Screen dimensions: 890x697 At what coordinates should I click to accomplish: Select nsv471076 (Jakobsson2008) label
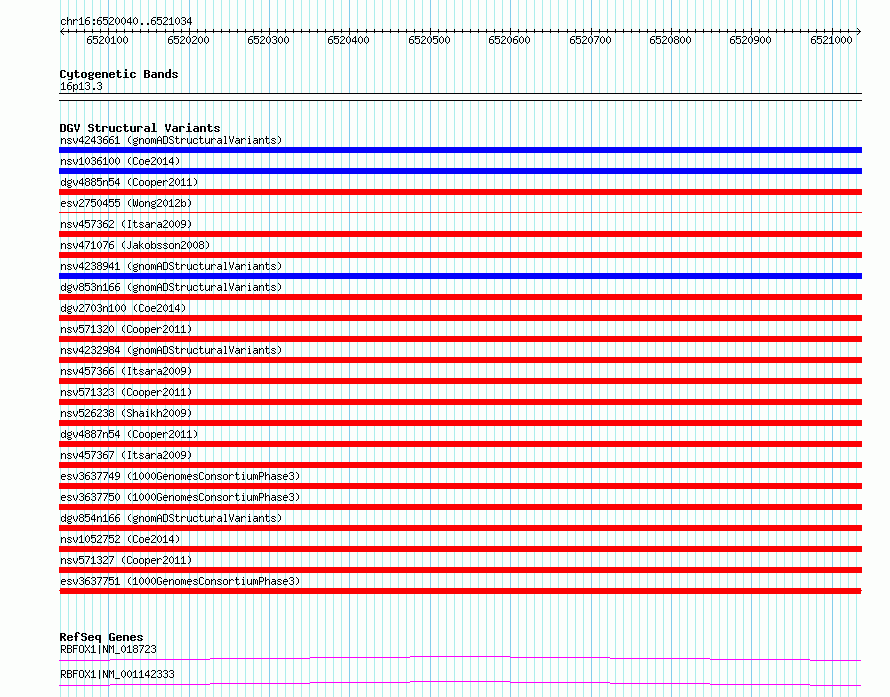(135, 245)
